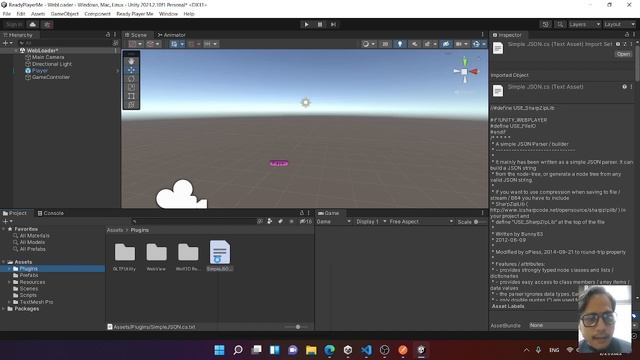Select the Scripts folder in Project tree

[x=28, y=295]
